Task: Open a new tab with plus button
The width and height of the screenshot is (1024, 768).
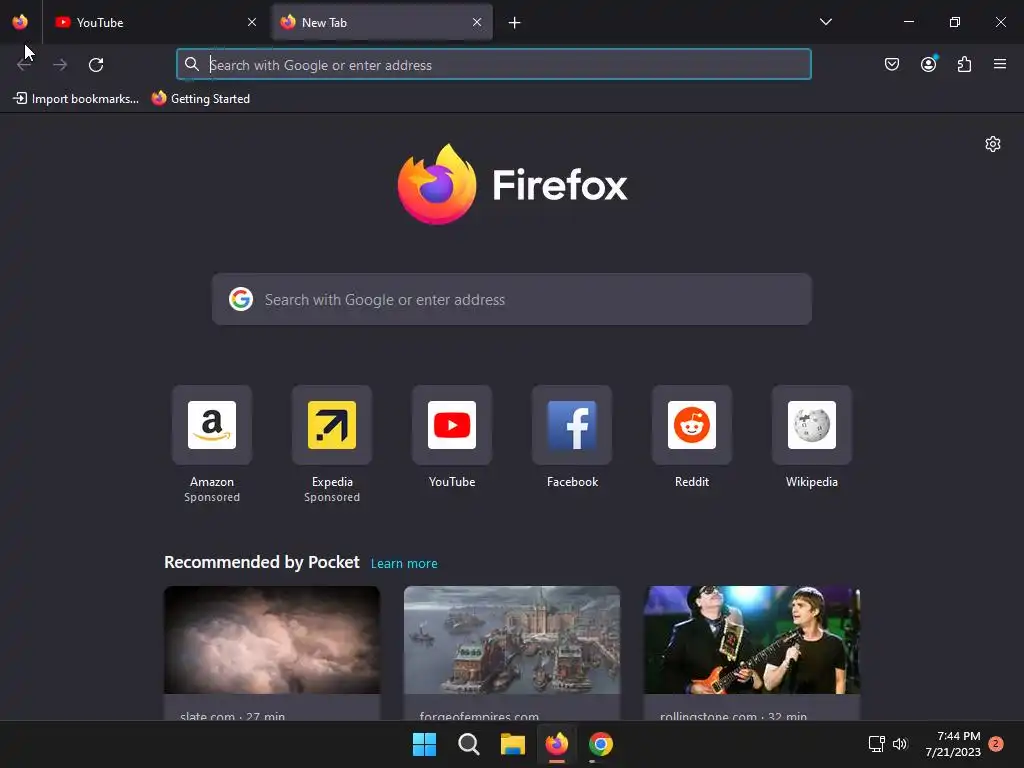Action: (x=515, y=23)
